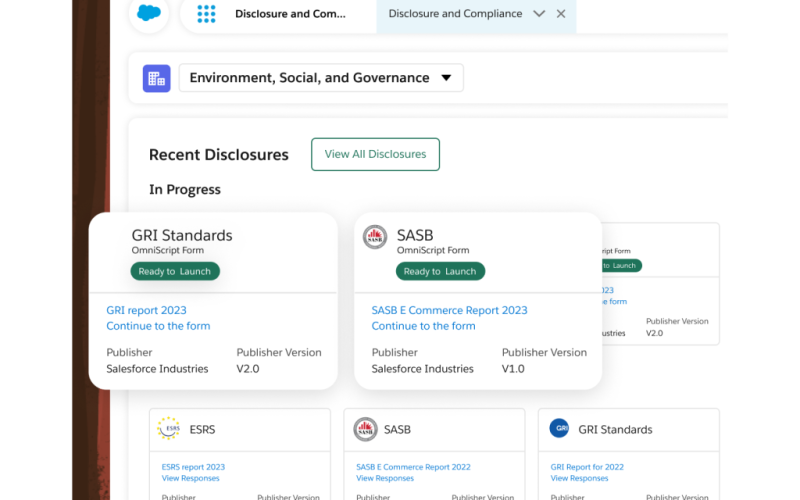Click View Responses under SASB 2022 report
Image resolution: width=800 pixels, height=500 pixels.
coord(385,478)
